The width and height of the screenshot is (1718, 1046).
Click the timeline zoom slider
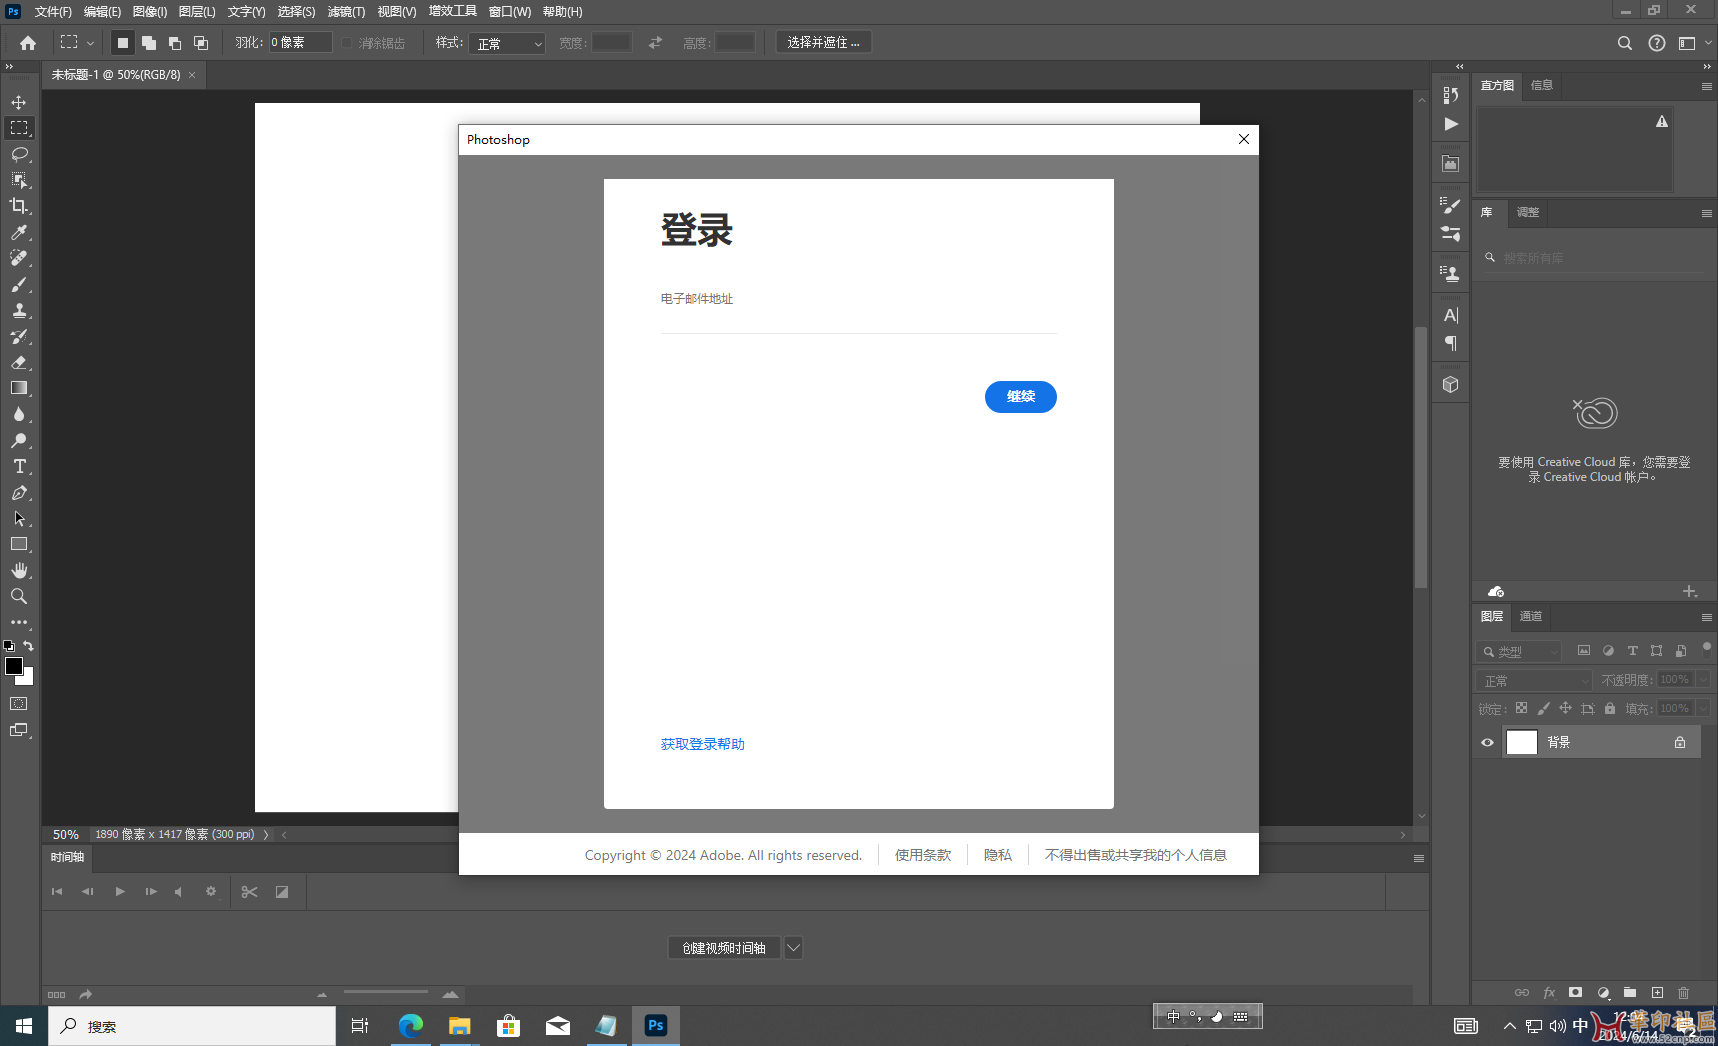(x=386, y=993)
